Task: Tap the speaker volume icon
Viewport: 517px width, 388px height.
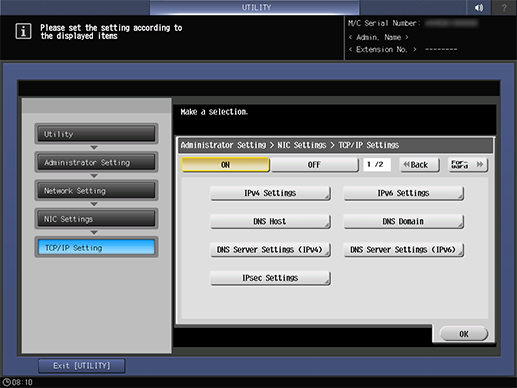Action: tap(479, 7)
